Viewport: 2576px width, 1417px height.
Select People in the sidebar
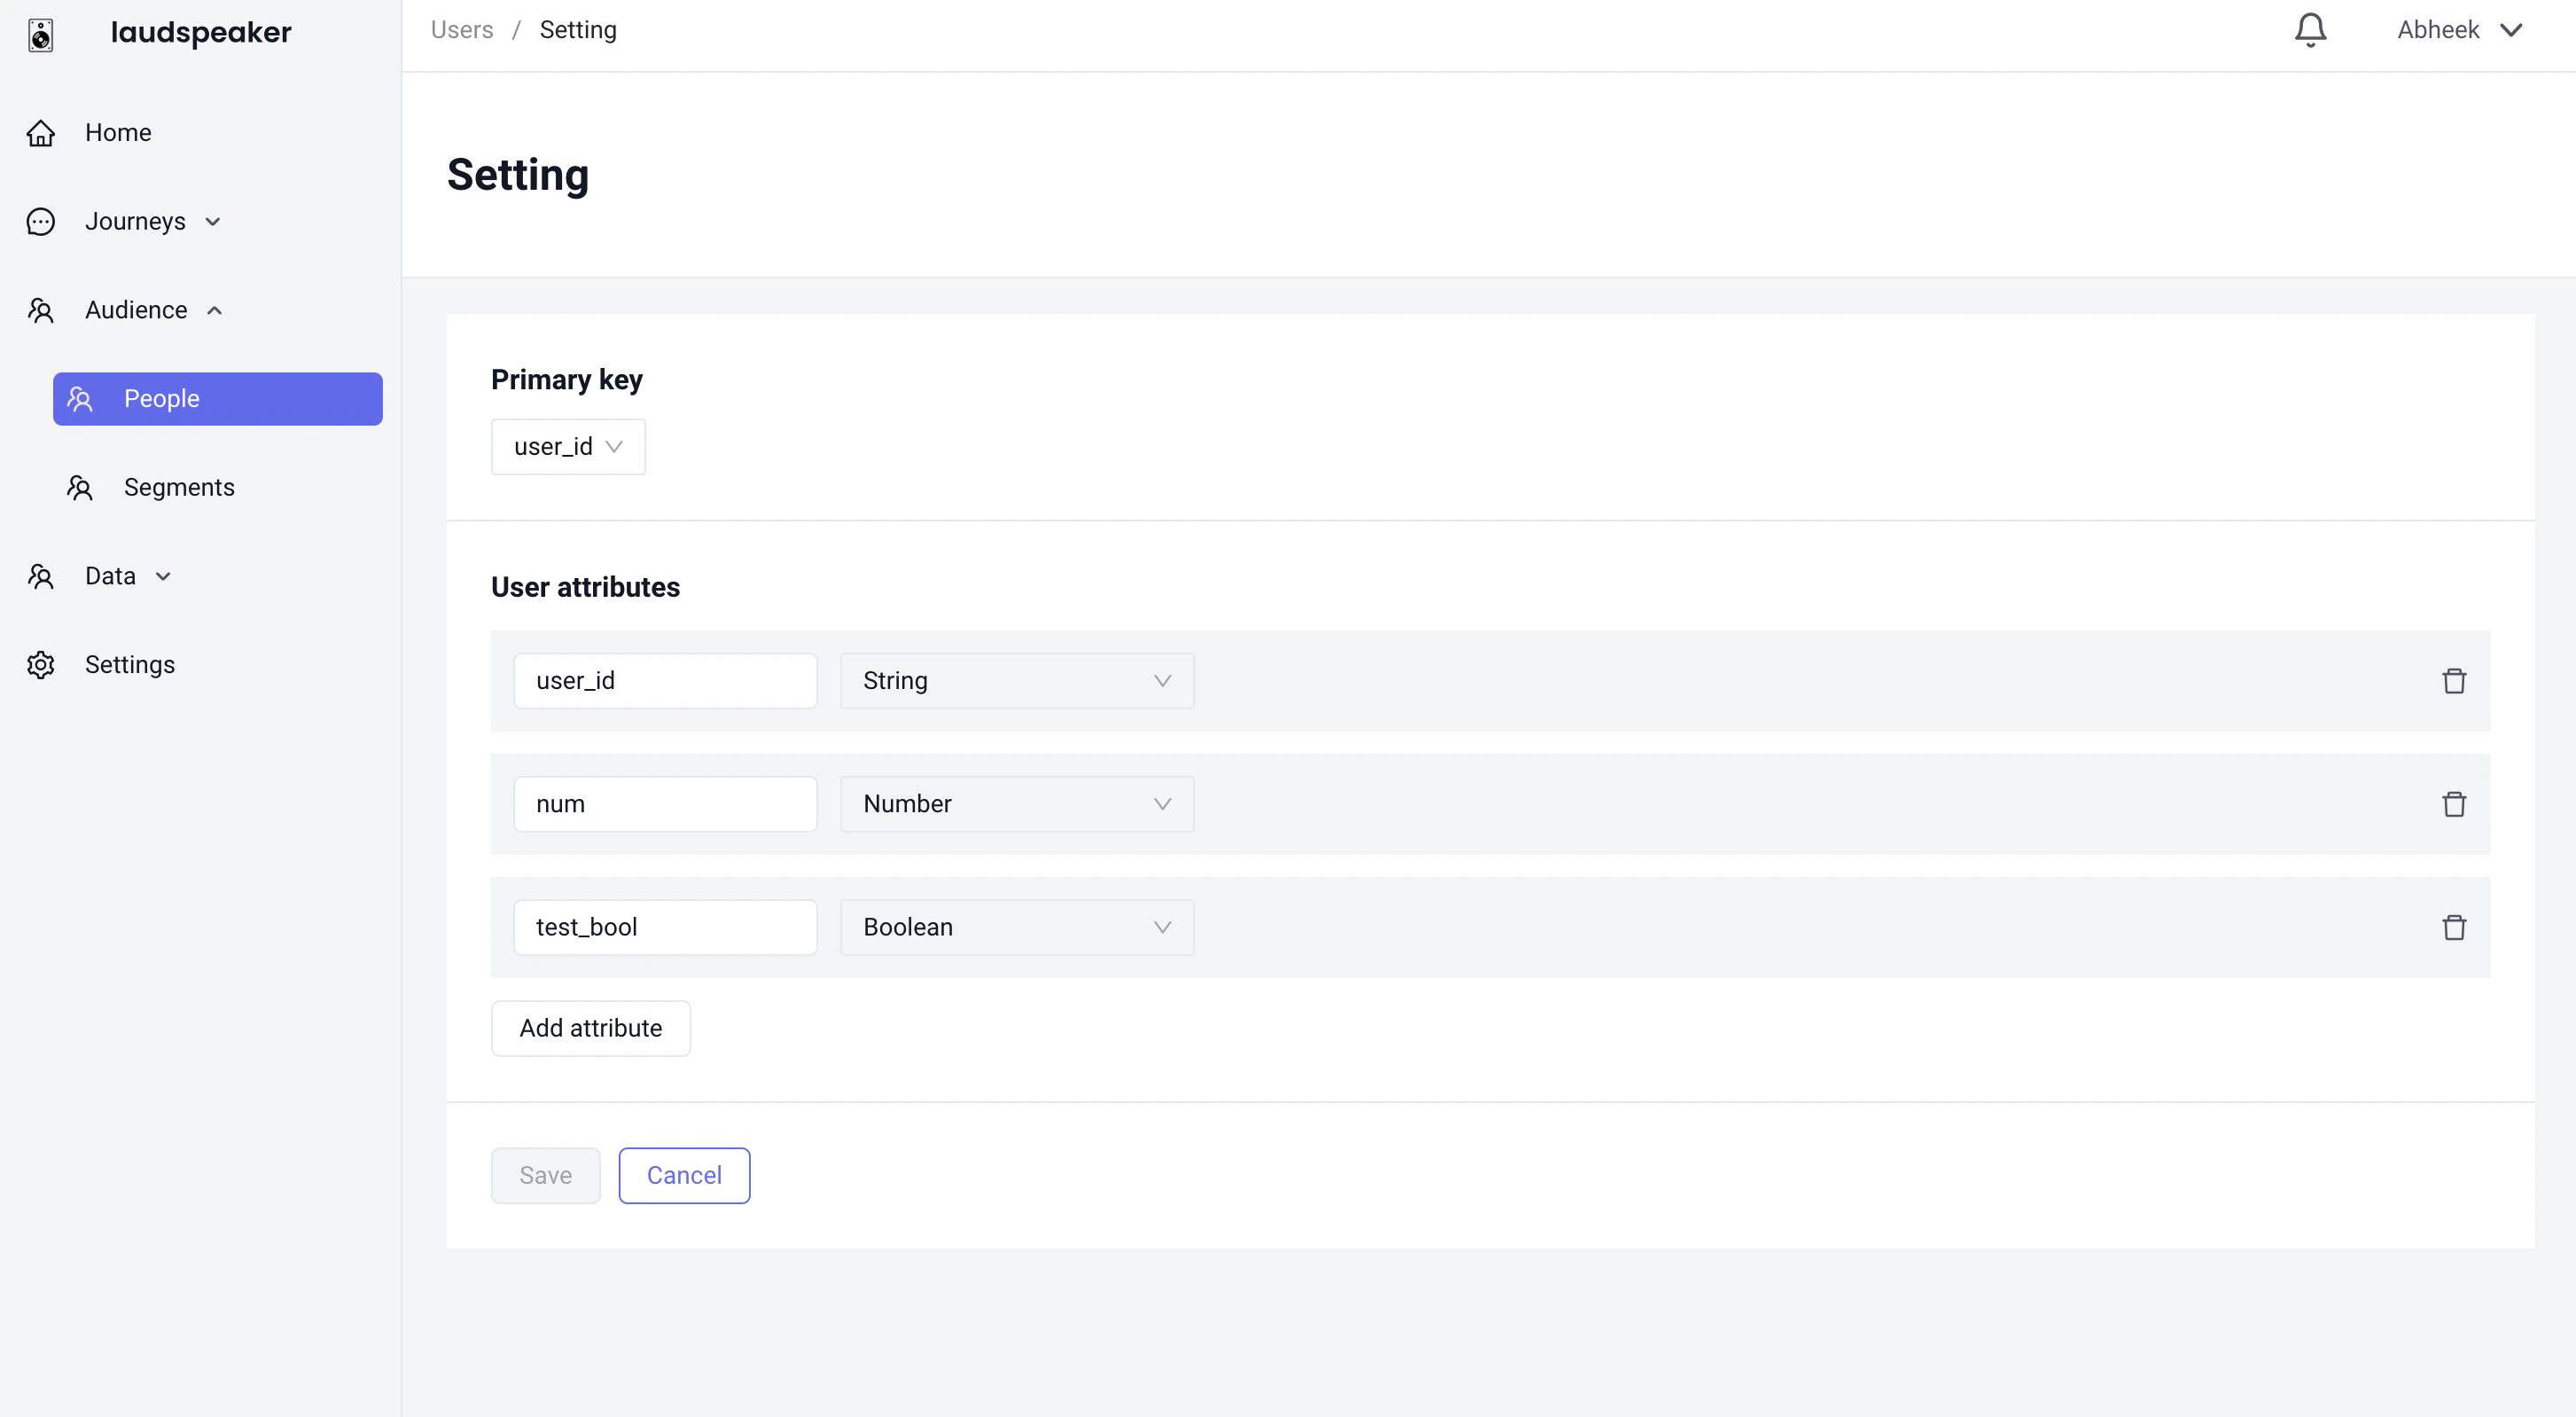[x=217, y=399]
